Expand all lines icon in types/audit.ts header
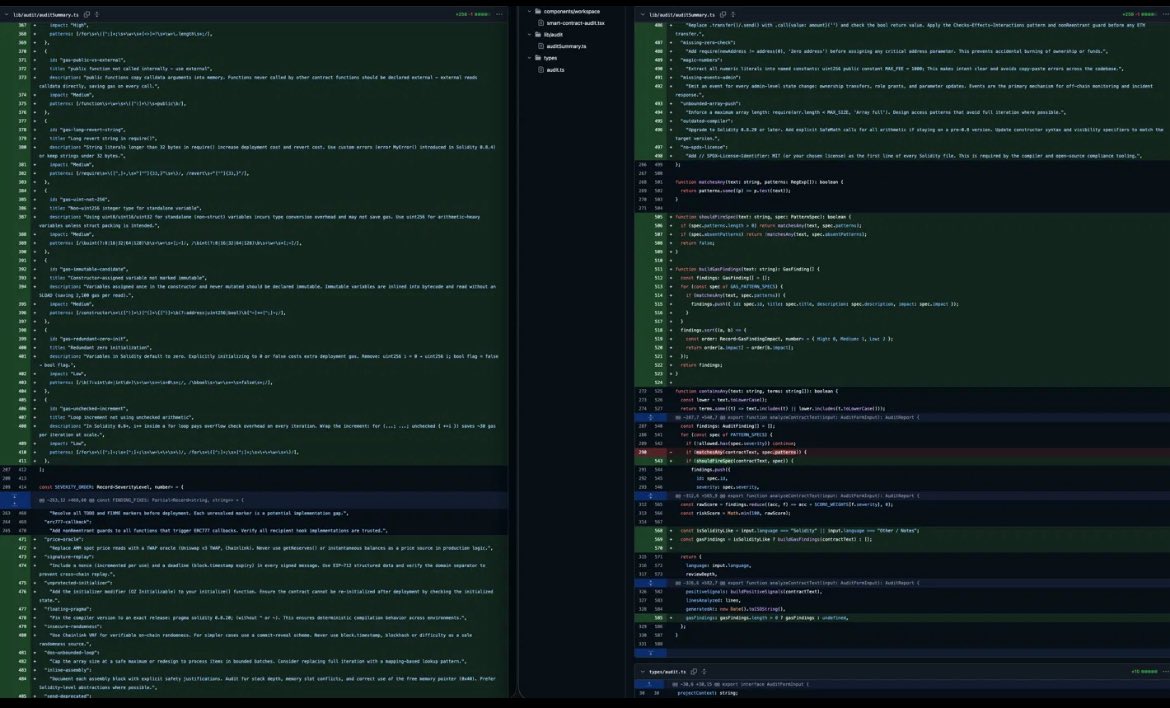 703,671
